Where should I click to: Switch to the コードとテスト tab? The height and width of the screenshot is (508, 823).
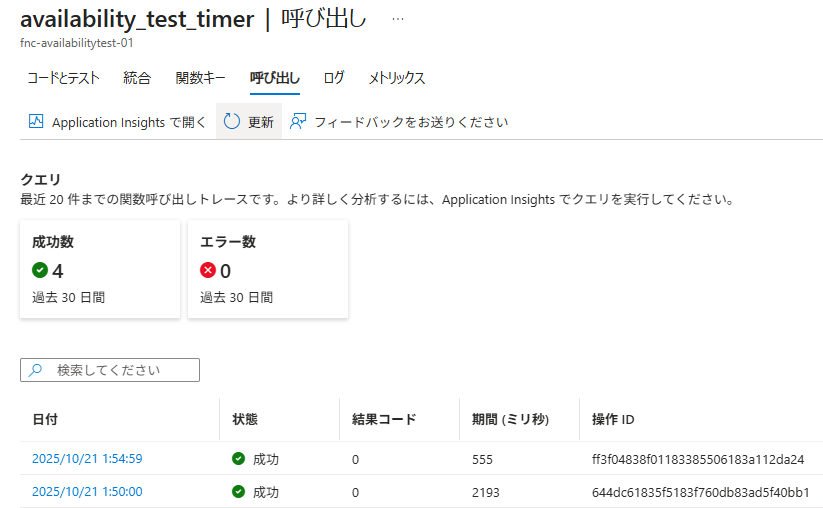coord(63,78)
